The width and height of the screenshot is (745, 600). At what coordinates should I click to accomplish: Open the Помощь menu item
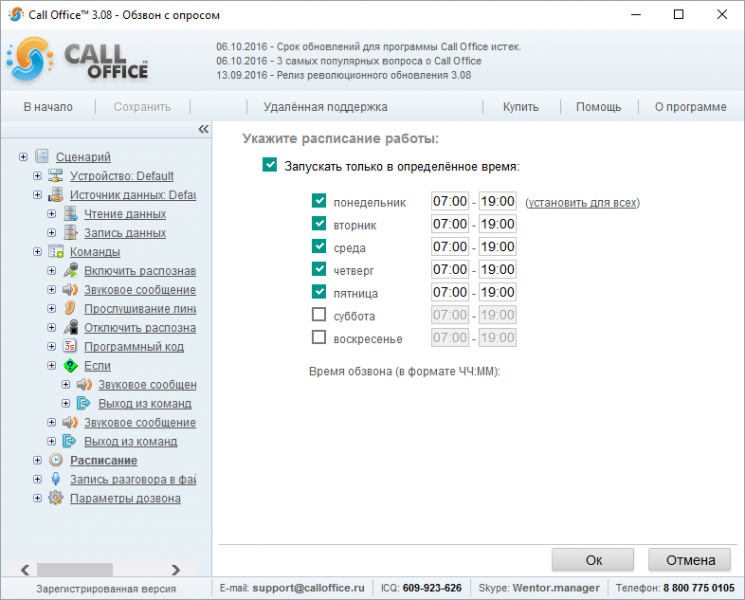tap(598, 107)
